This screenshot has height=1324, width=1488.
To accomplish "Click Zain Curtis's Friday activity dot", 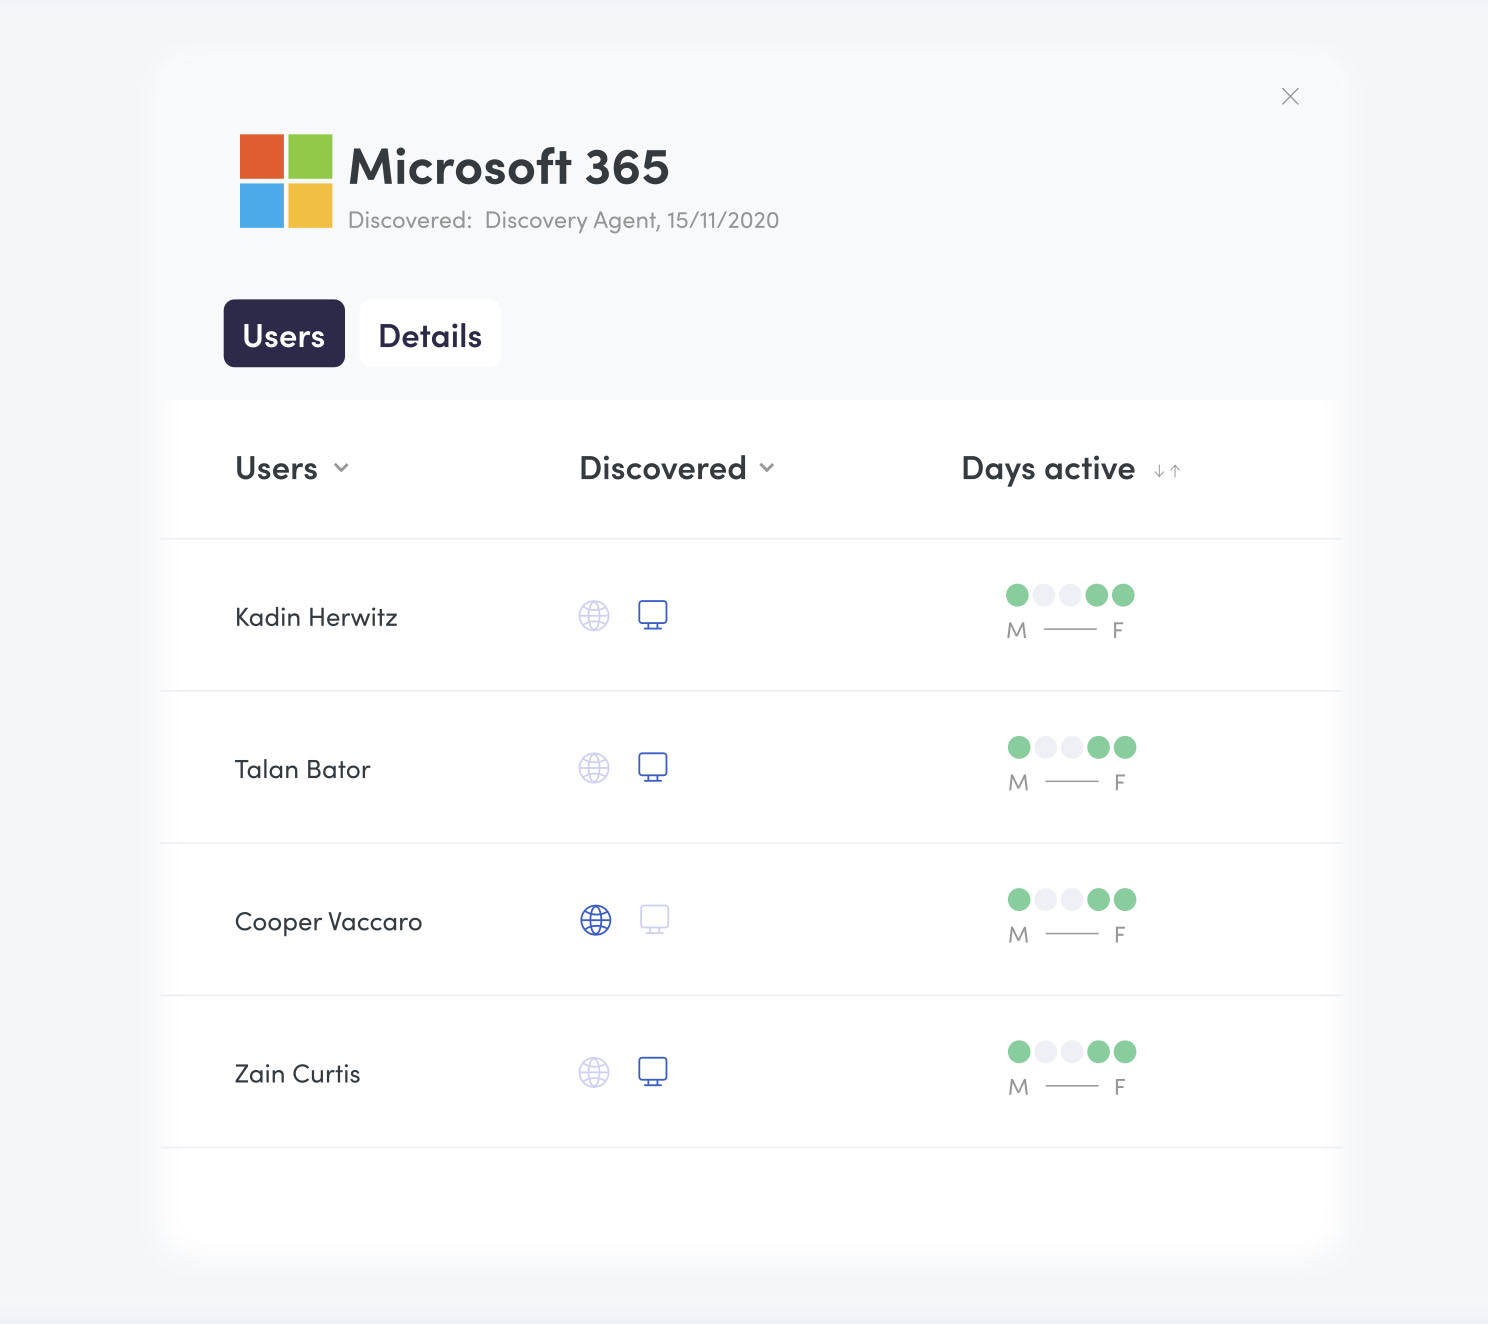I will click(1125, 1052).
